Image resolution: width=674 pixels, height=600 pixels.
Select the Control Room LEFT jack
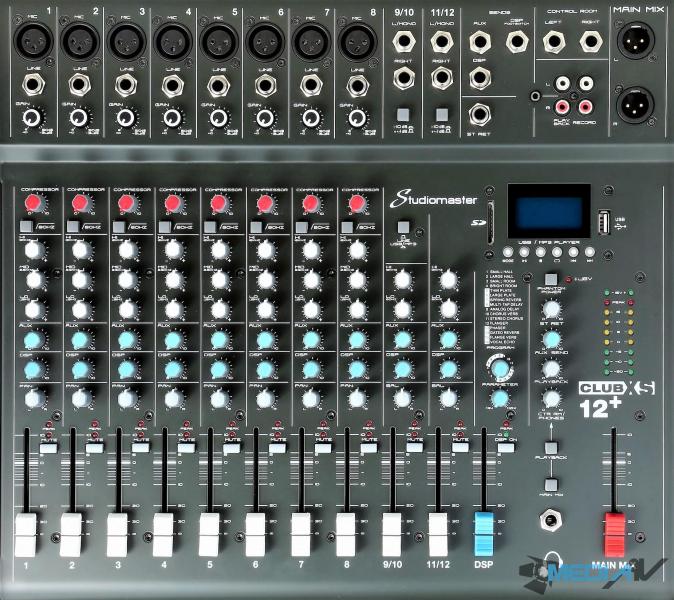(x=554, y=42)
